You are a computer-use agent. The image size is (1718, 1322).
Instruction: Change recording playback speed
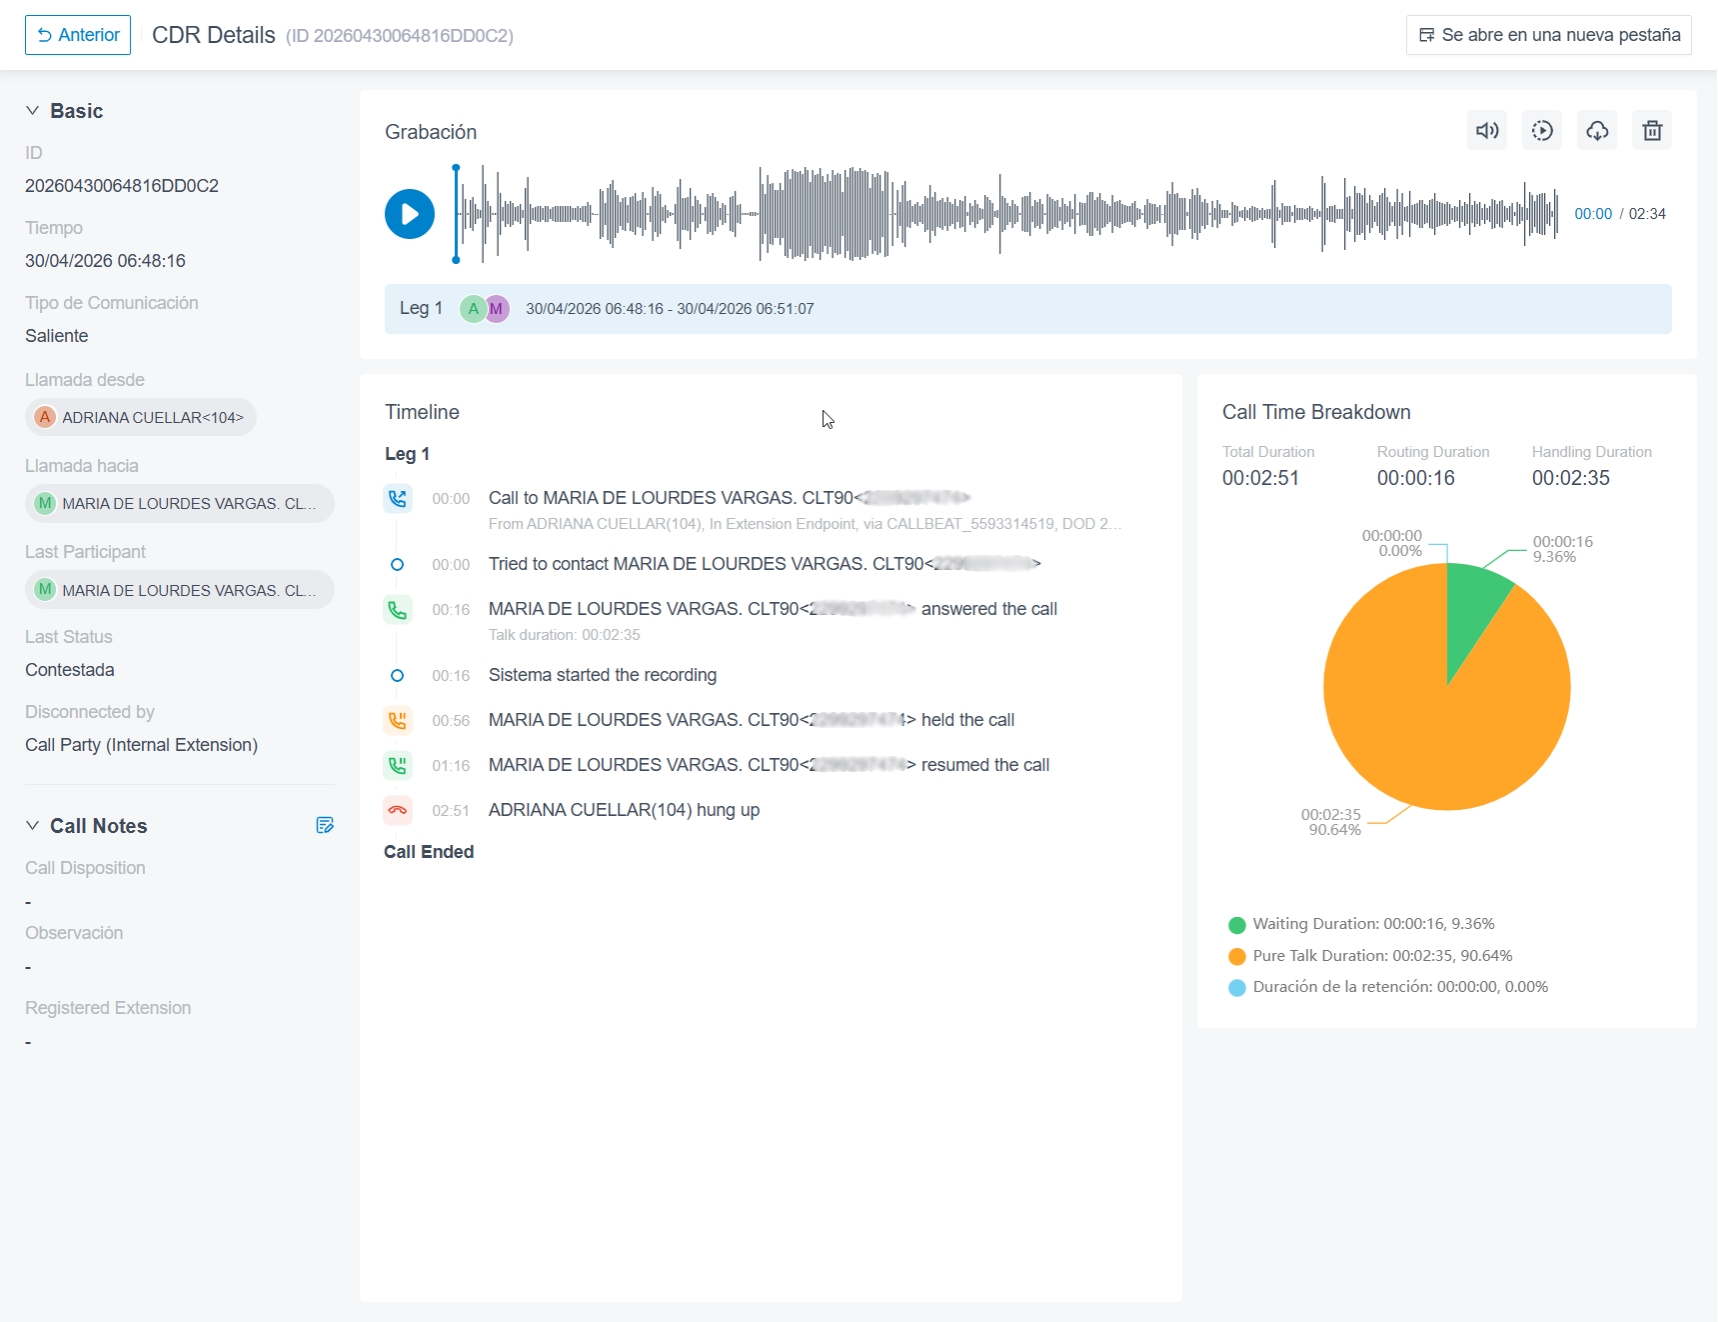point(1542,130)
